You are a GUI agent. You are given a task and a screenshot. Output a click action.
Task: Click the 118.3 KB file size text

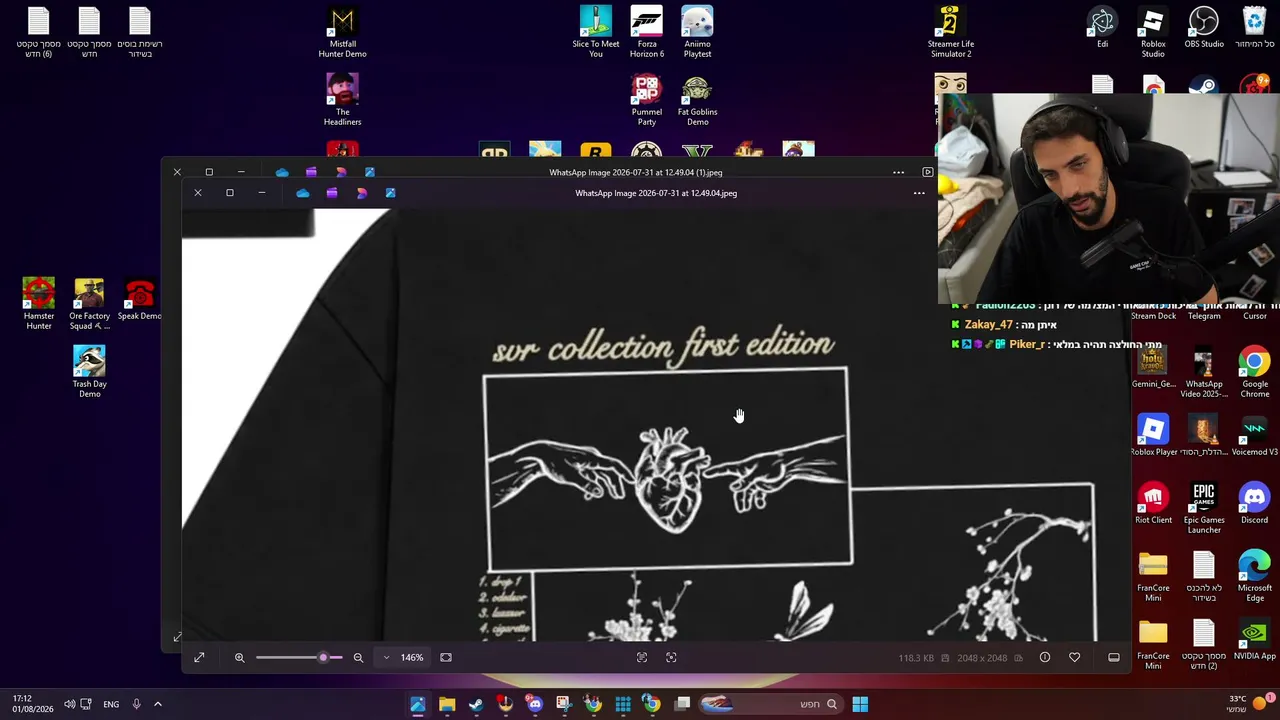[x=916, y=658]
